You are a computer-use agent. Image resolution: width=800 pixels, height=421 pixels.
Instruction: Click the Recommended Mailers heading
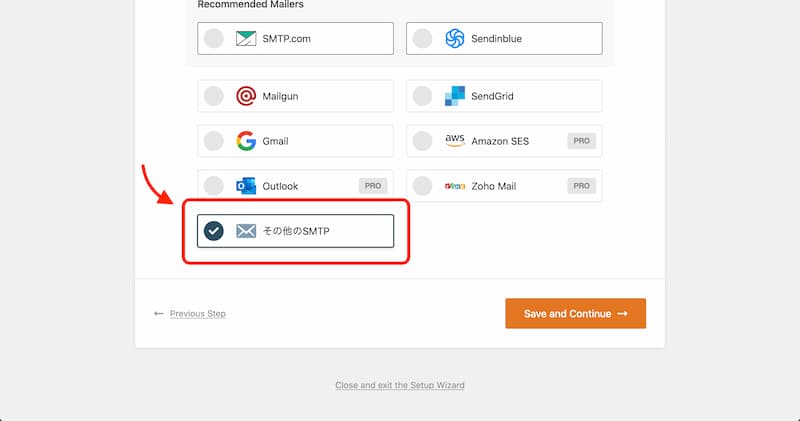[x=251, y=4]
